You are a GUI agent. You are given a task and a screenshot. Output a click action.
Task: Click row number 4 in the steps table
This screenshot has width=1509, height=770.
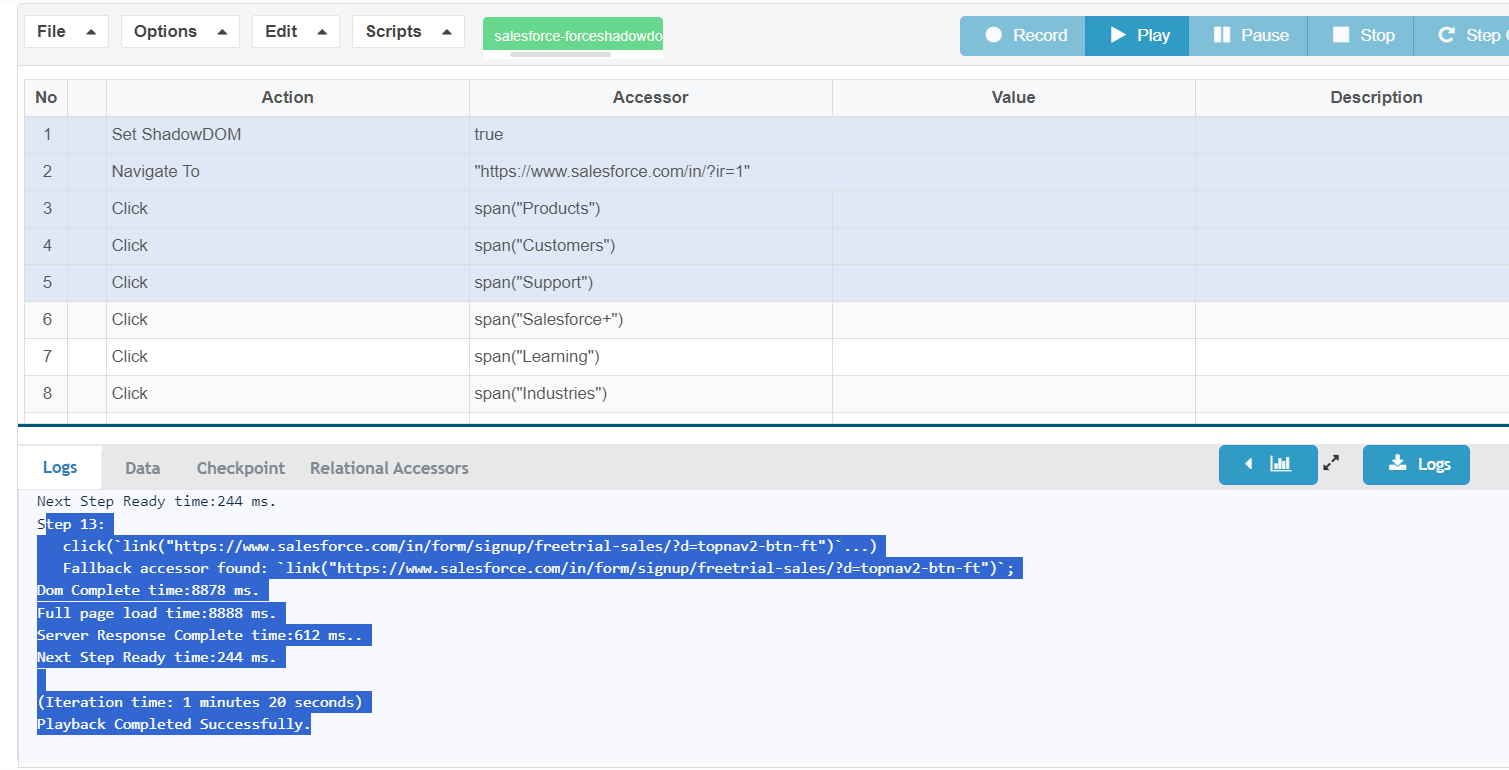(x=46, y=246)
